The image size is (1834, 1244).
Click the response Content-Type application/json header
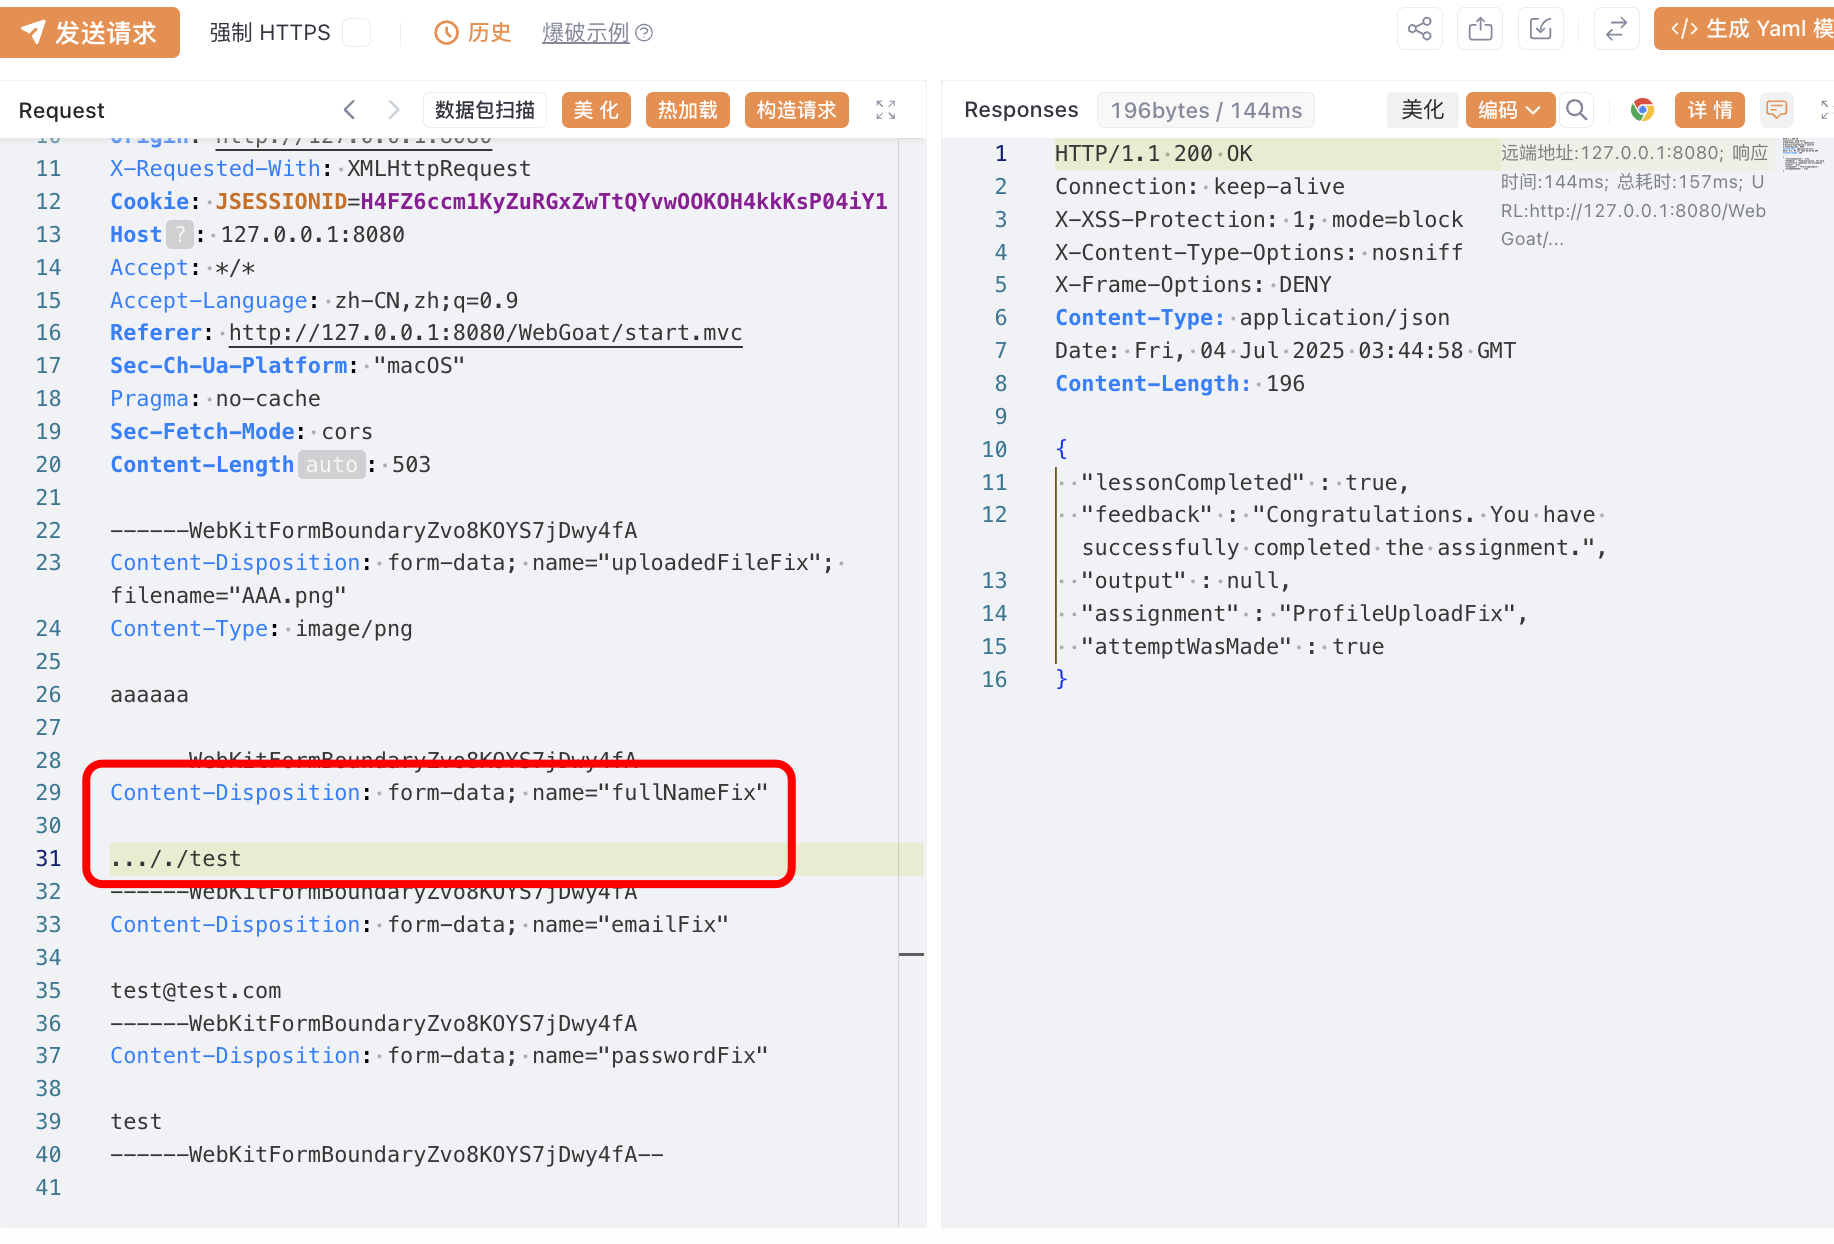click(1252, 318)
